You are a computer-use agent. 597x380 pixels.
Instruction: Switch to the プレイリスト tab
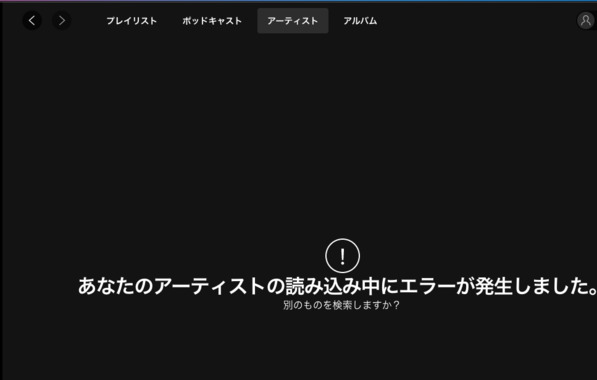point(131,21)
